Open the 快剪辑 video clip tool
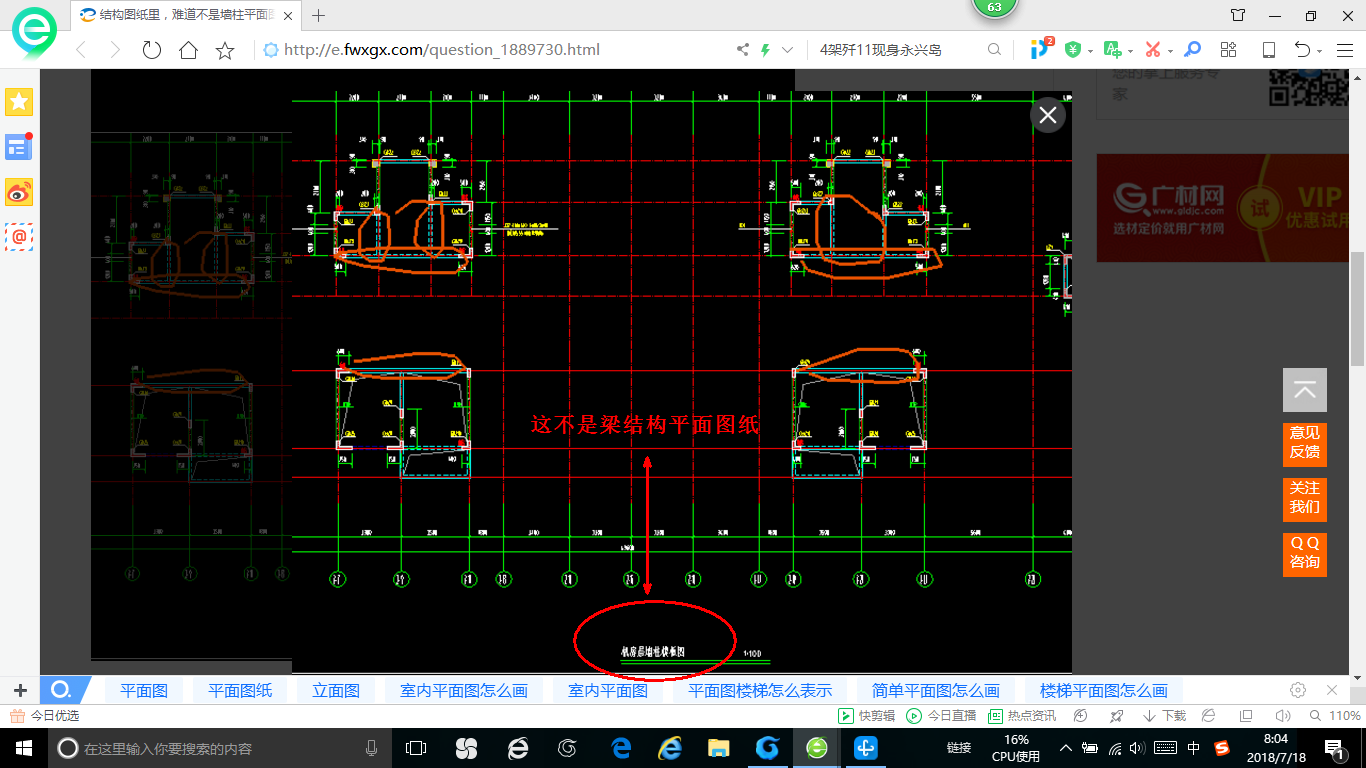1366x768 pixels. pos(866,716)
